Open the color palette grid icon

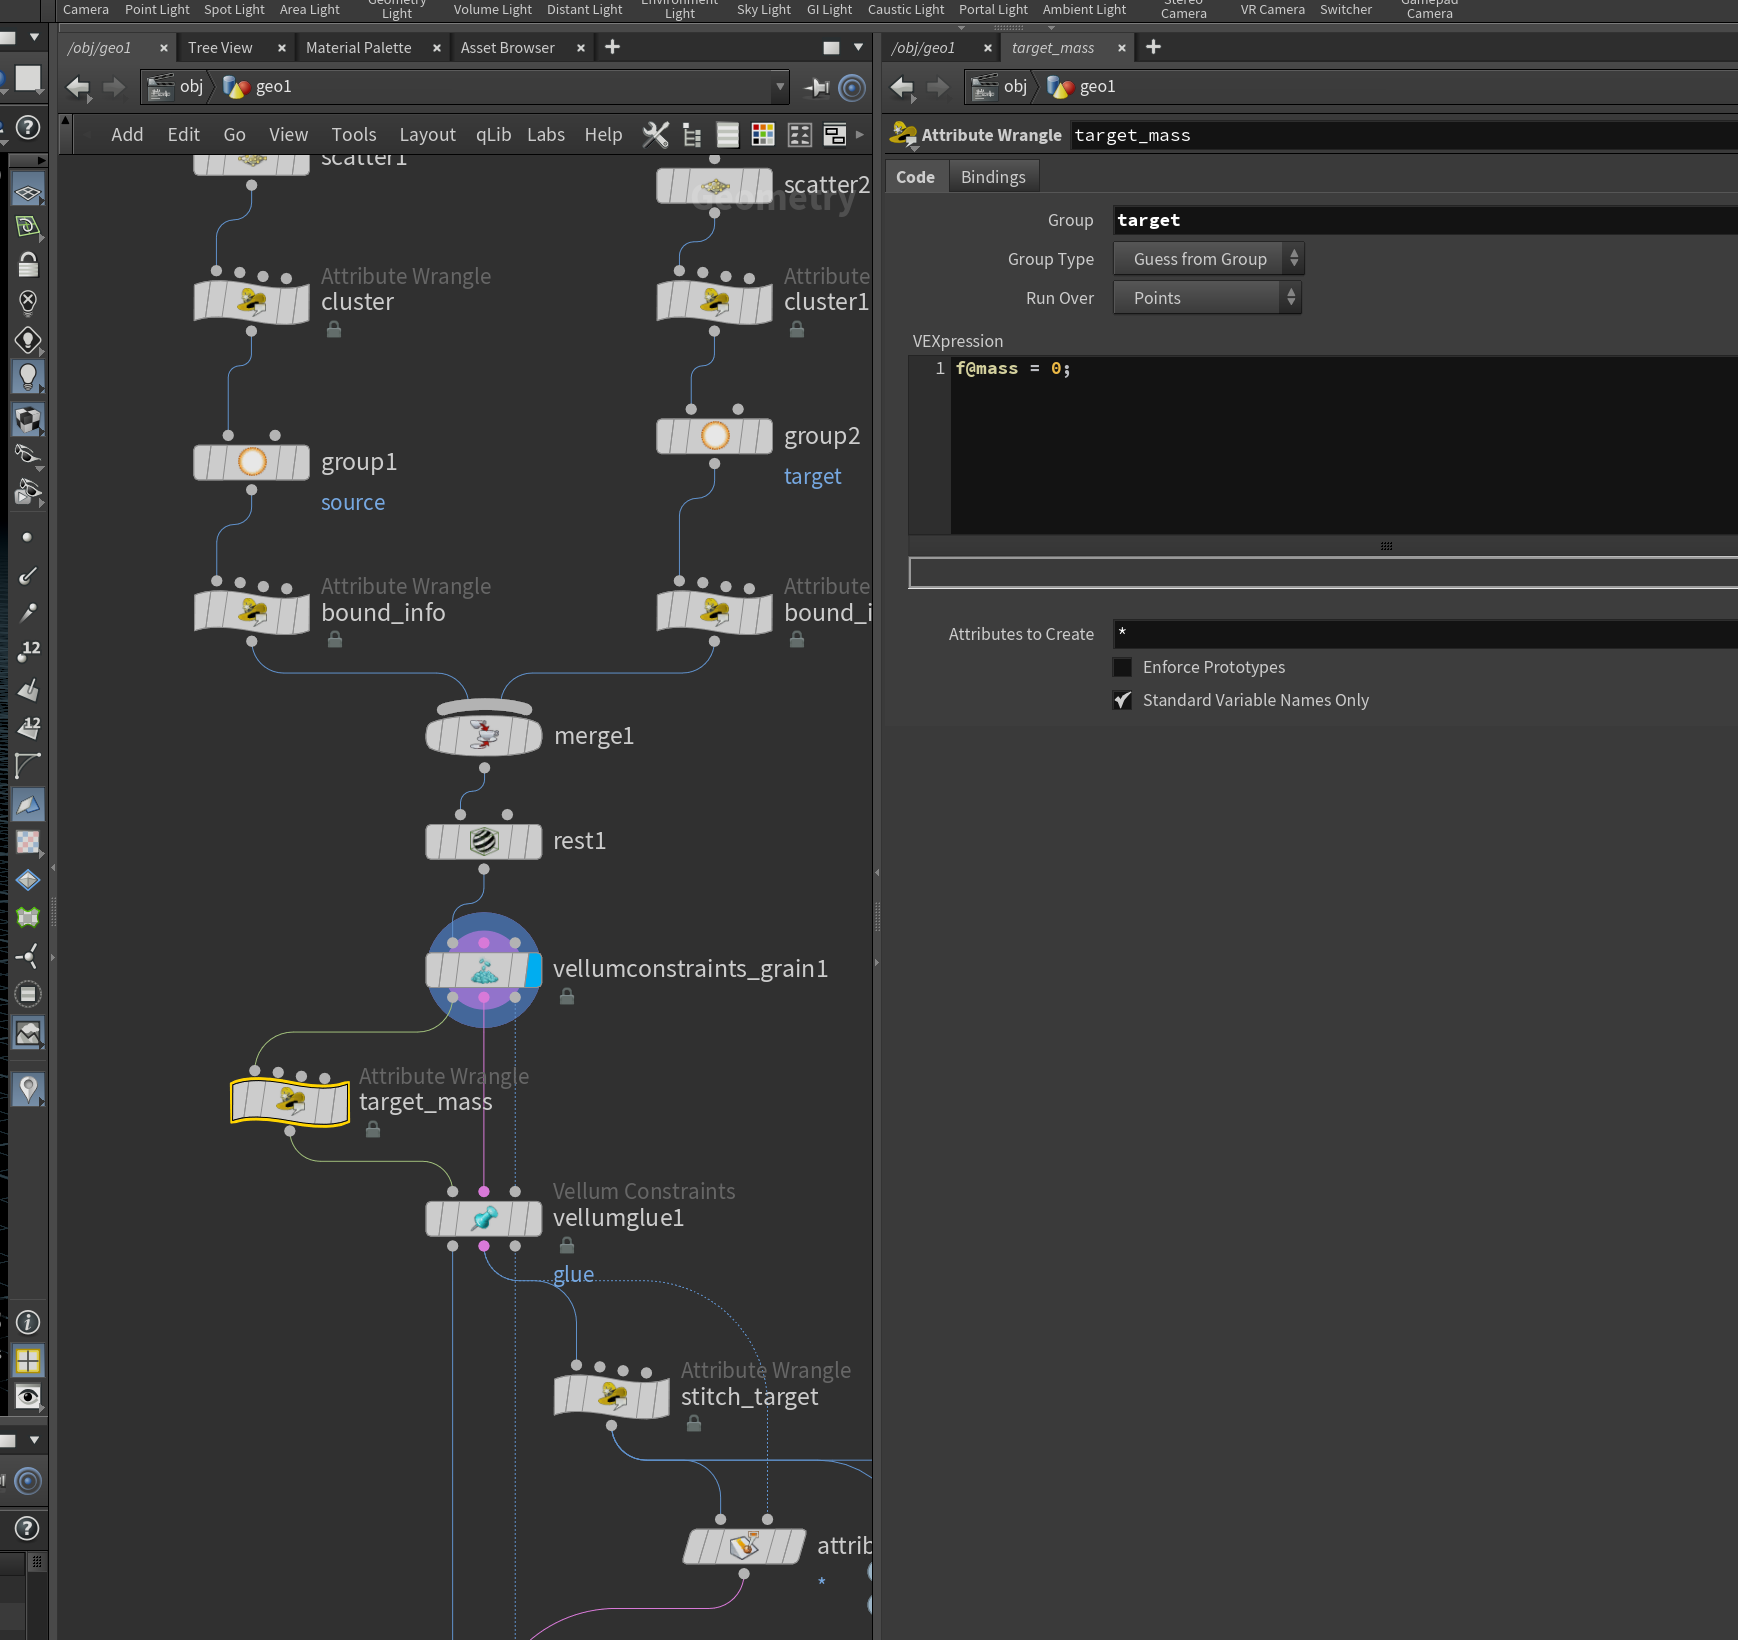click(x=763, y=134)
